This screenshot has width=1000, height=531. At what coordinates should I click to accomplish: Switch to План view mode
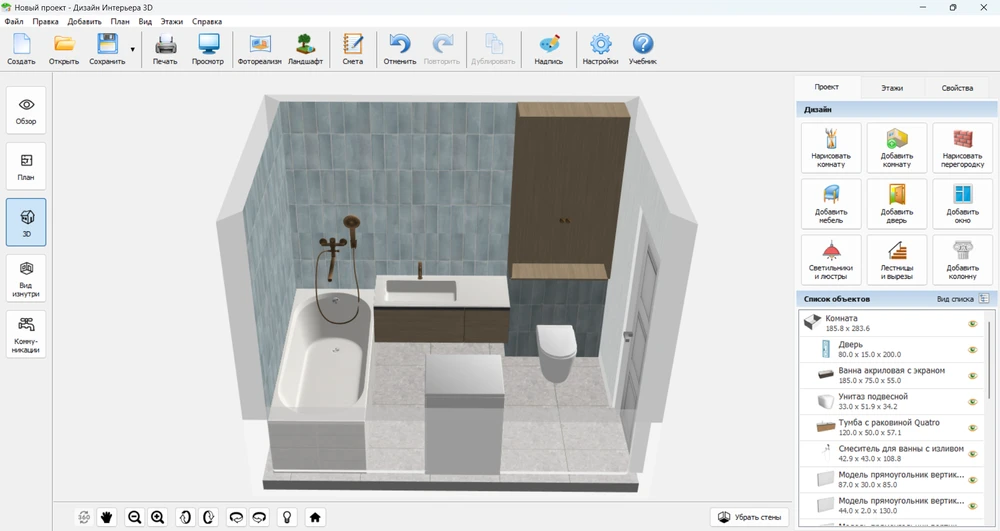pyautogui.click(x=26, y=166)
